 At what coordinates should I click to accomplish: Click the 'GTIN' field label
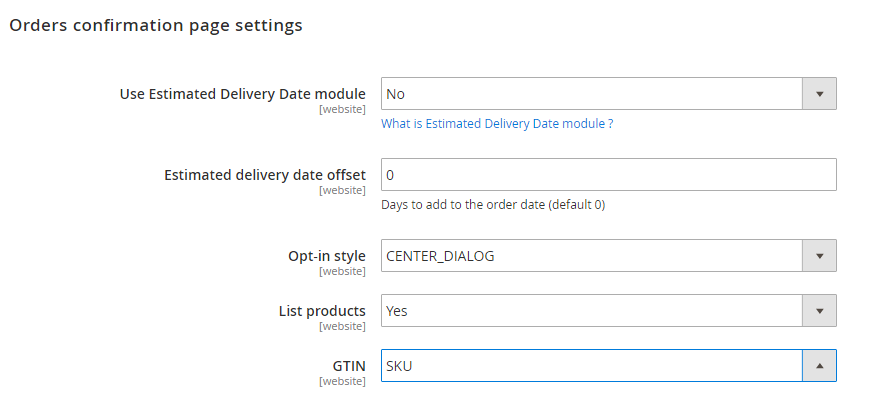347,366
